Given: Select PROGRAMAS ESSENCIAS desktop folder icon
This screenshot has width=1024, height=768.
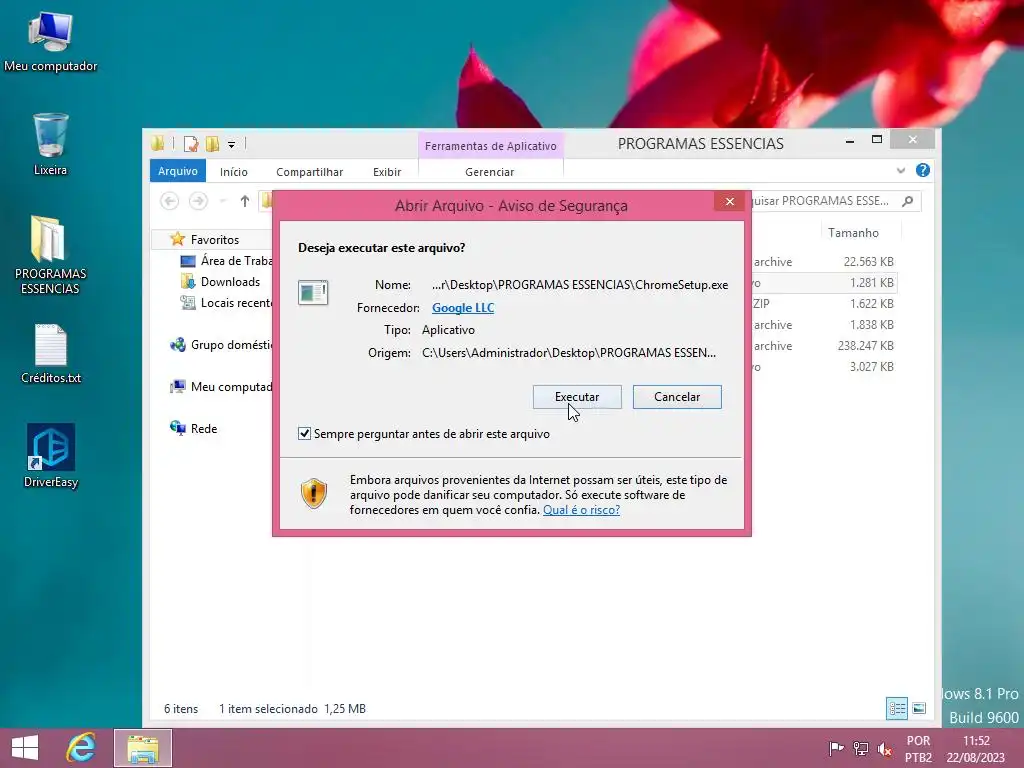Looking at the screenshot, I should click(50, 255).
